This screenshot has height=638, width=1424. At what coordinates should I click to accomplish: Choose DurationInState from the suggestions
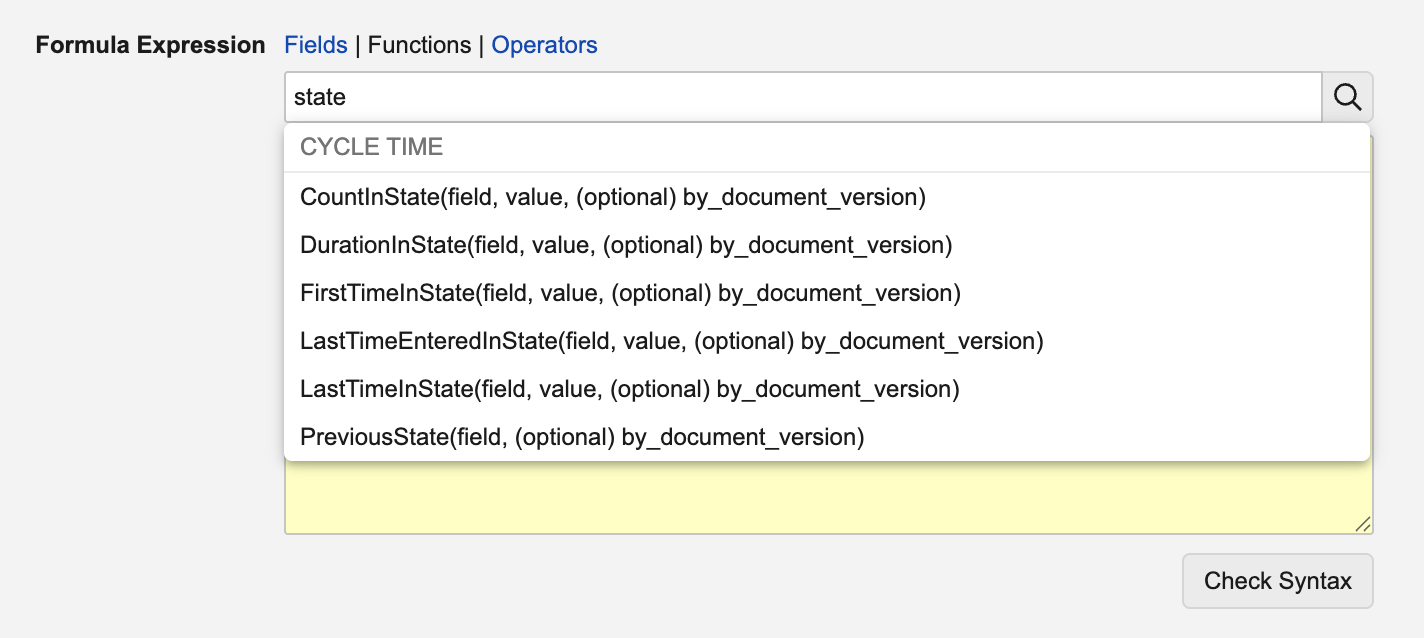(625, 245)
